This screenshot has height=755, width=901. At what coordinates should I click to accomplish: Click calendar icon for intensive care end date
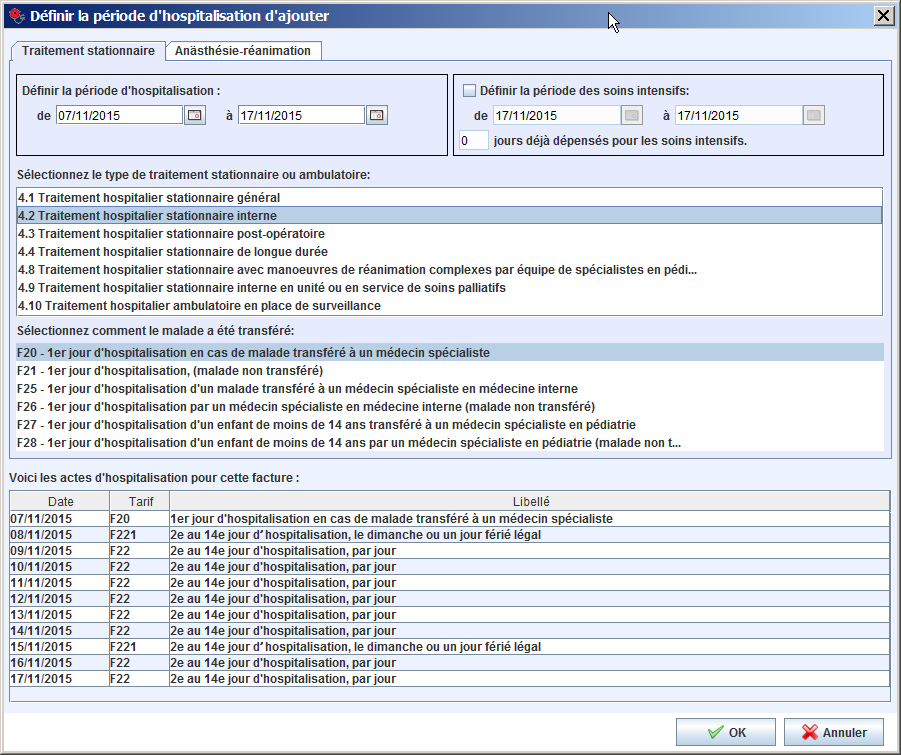coord(814,115)
